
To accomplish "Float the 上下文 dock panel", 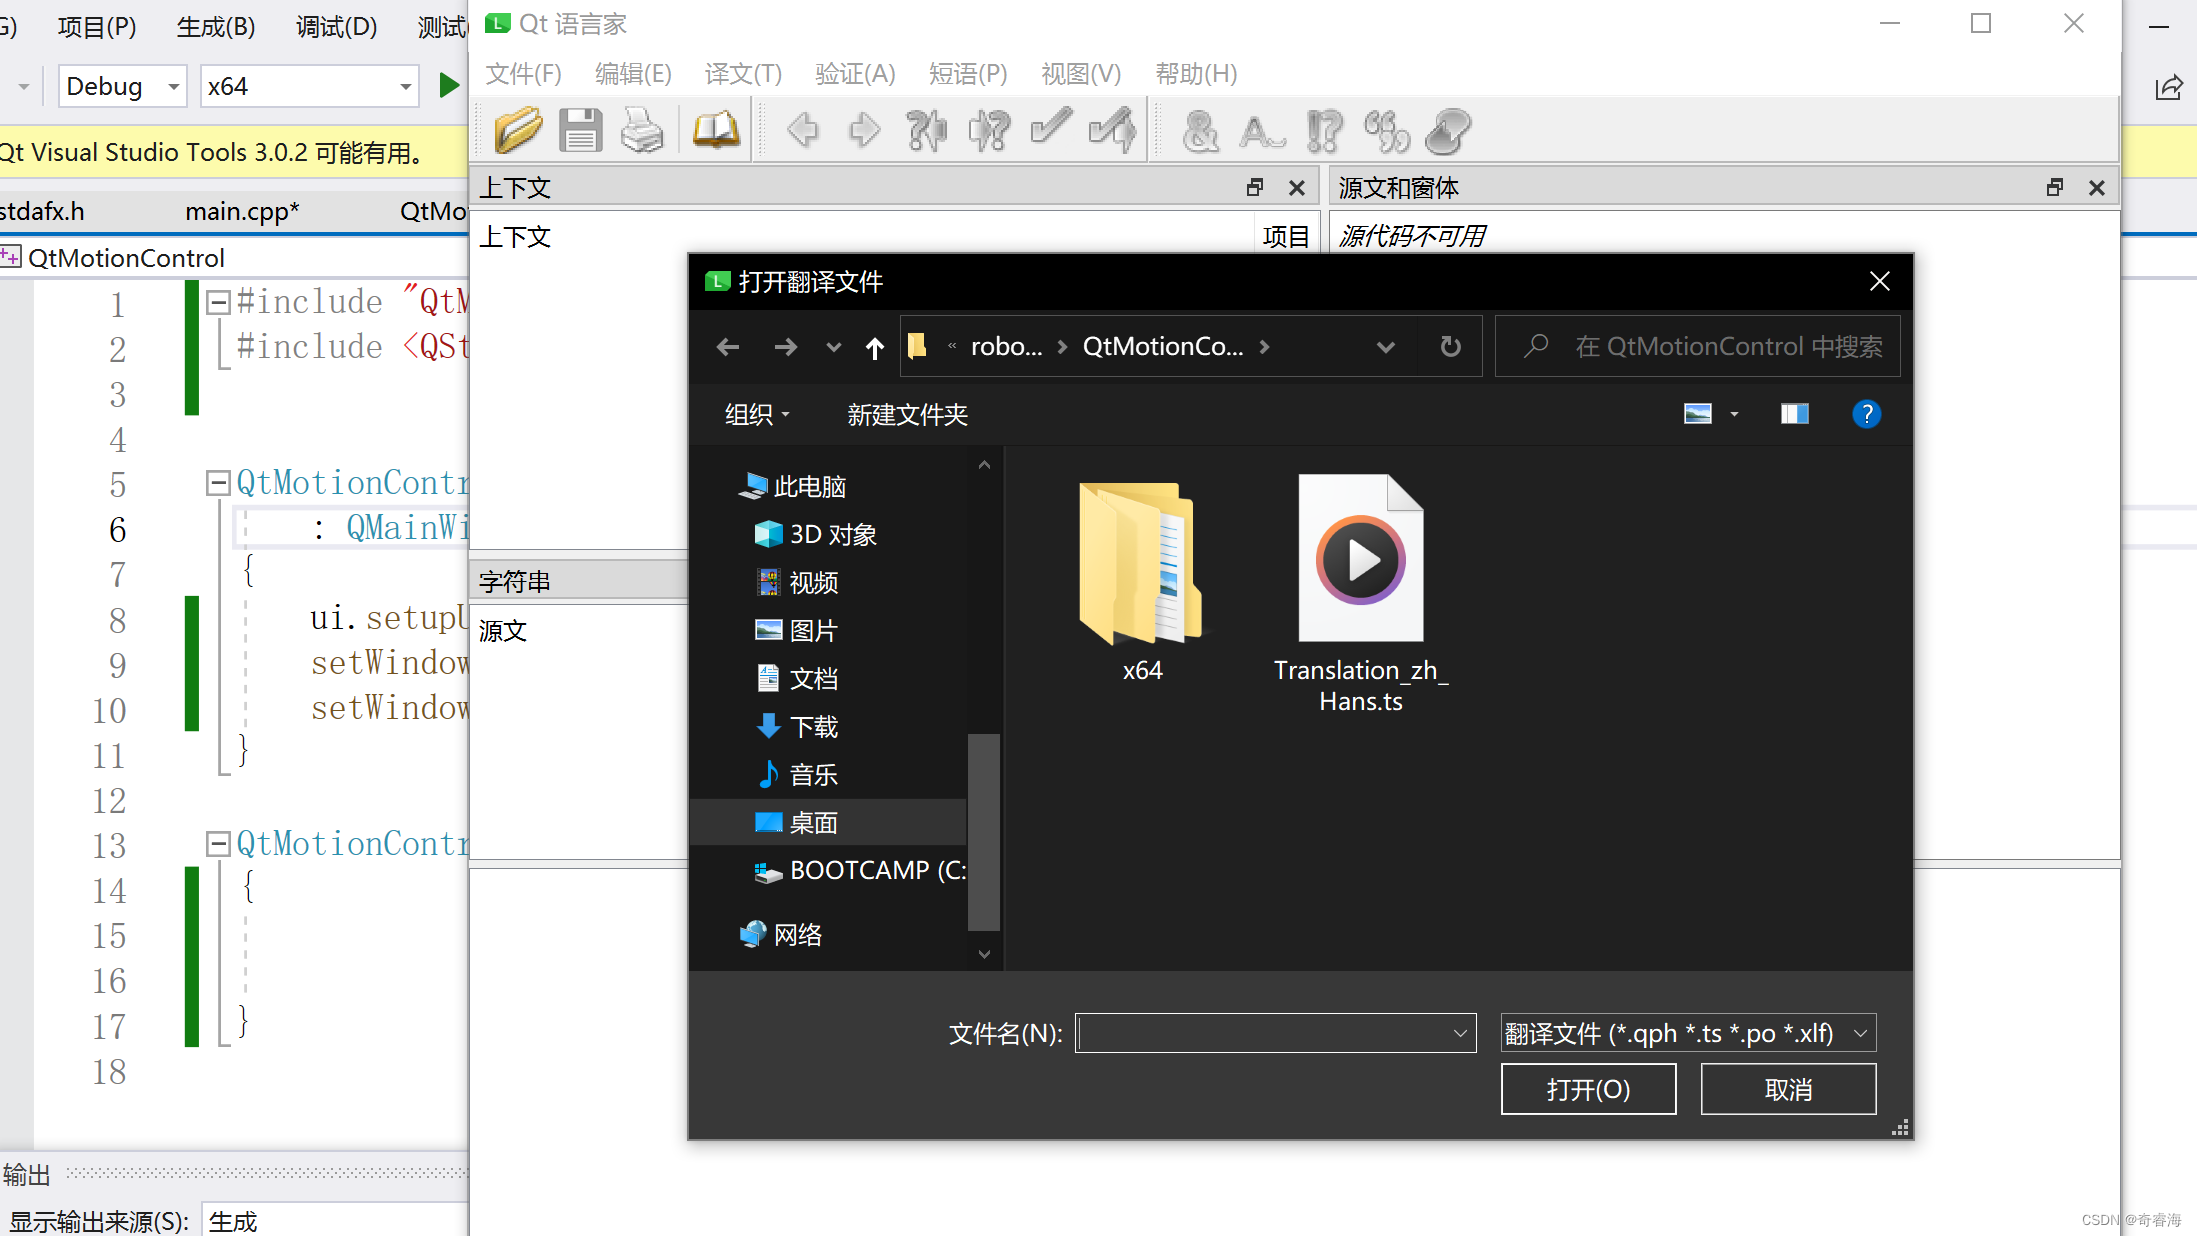I will point(1255,187).
